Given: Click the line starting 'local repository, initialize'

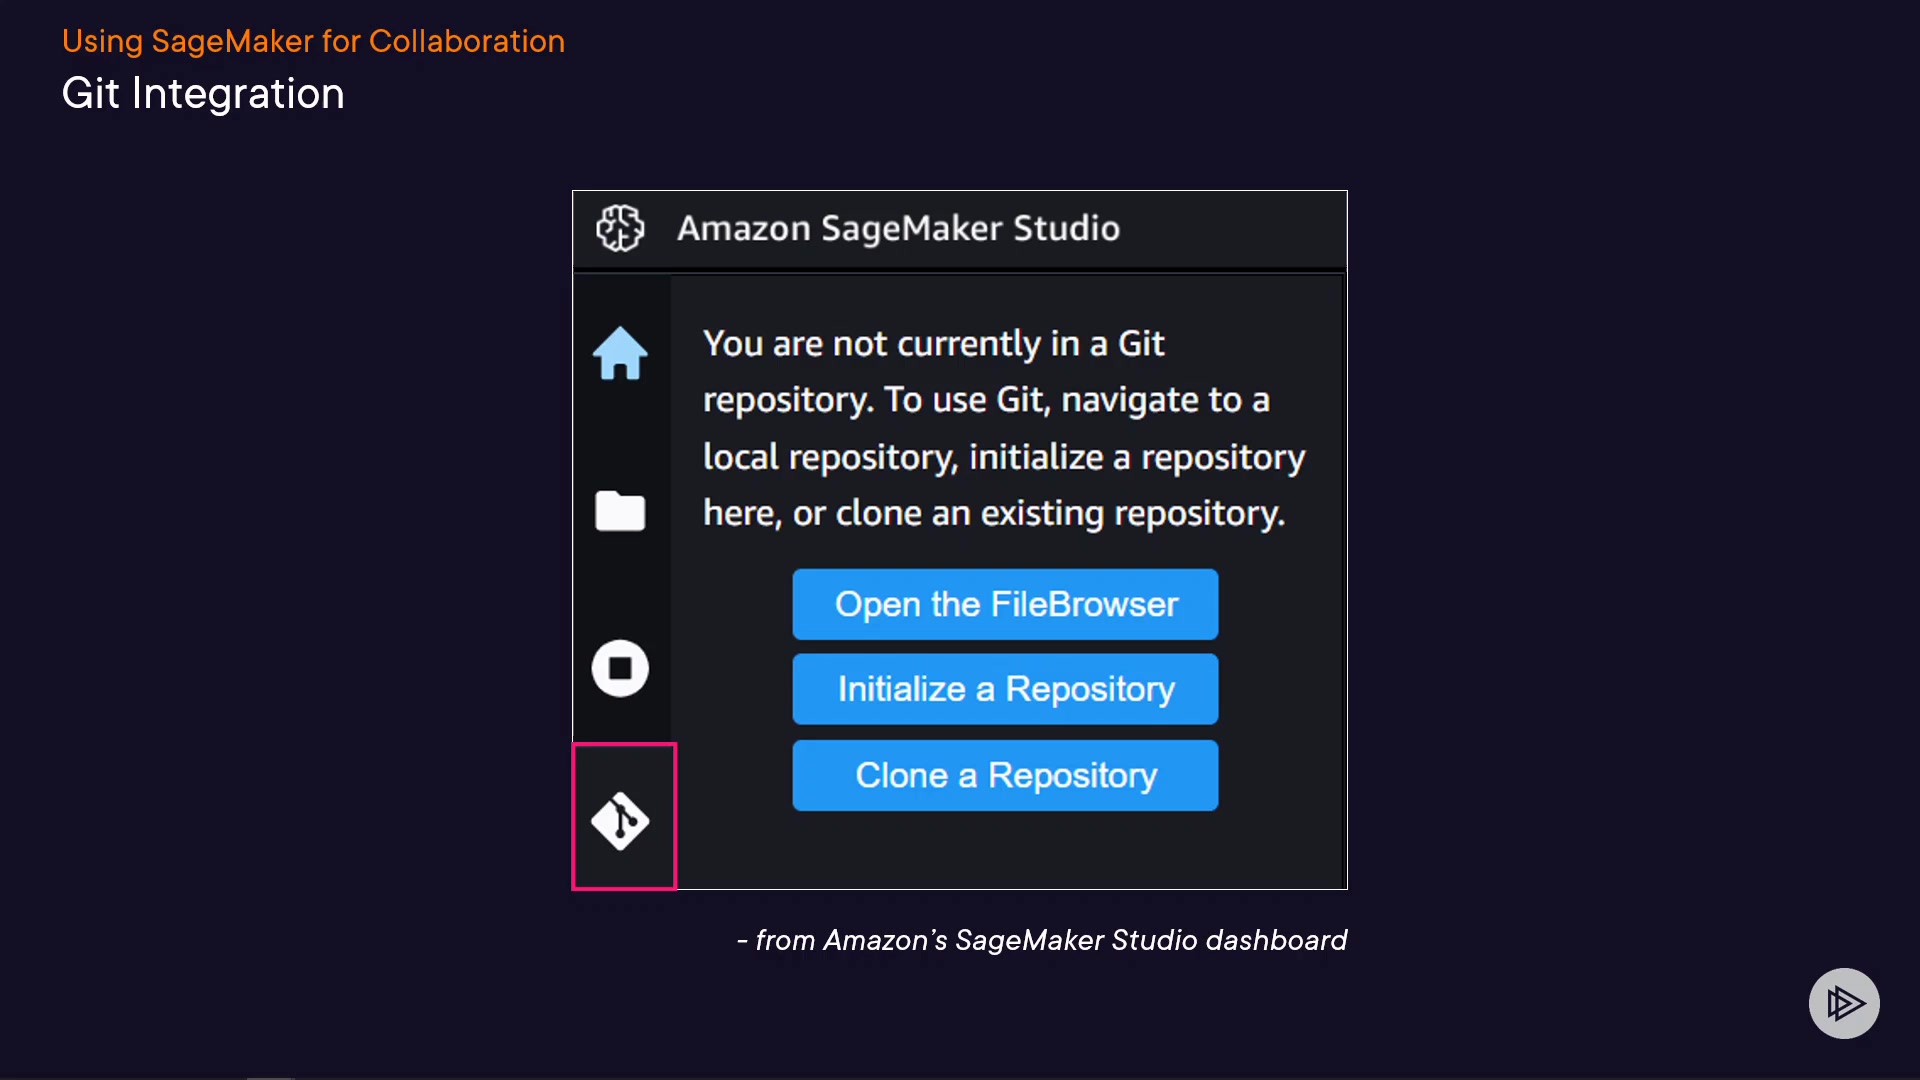Looking at the screenshot, I should pos(1004,457).
